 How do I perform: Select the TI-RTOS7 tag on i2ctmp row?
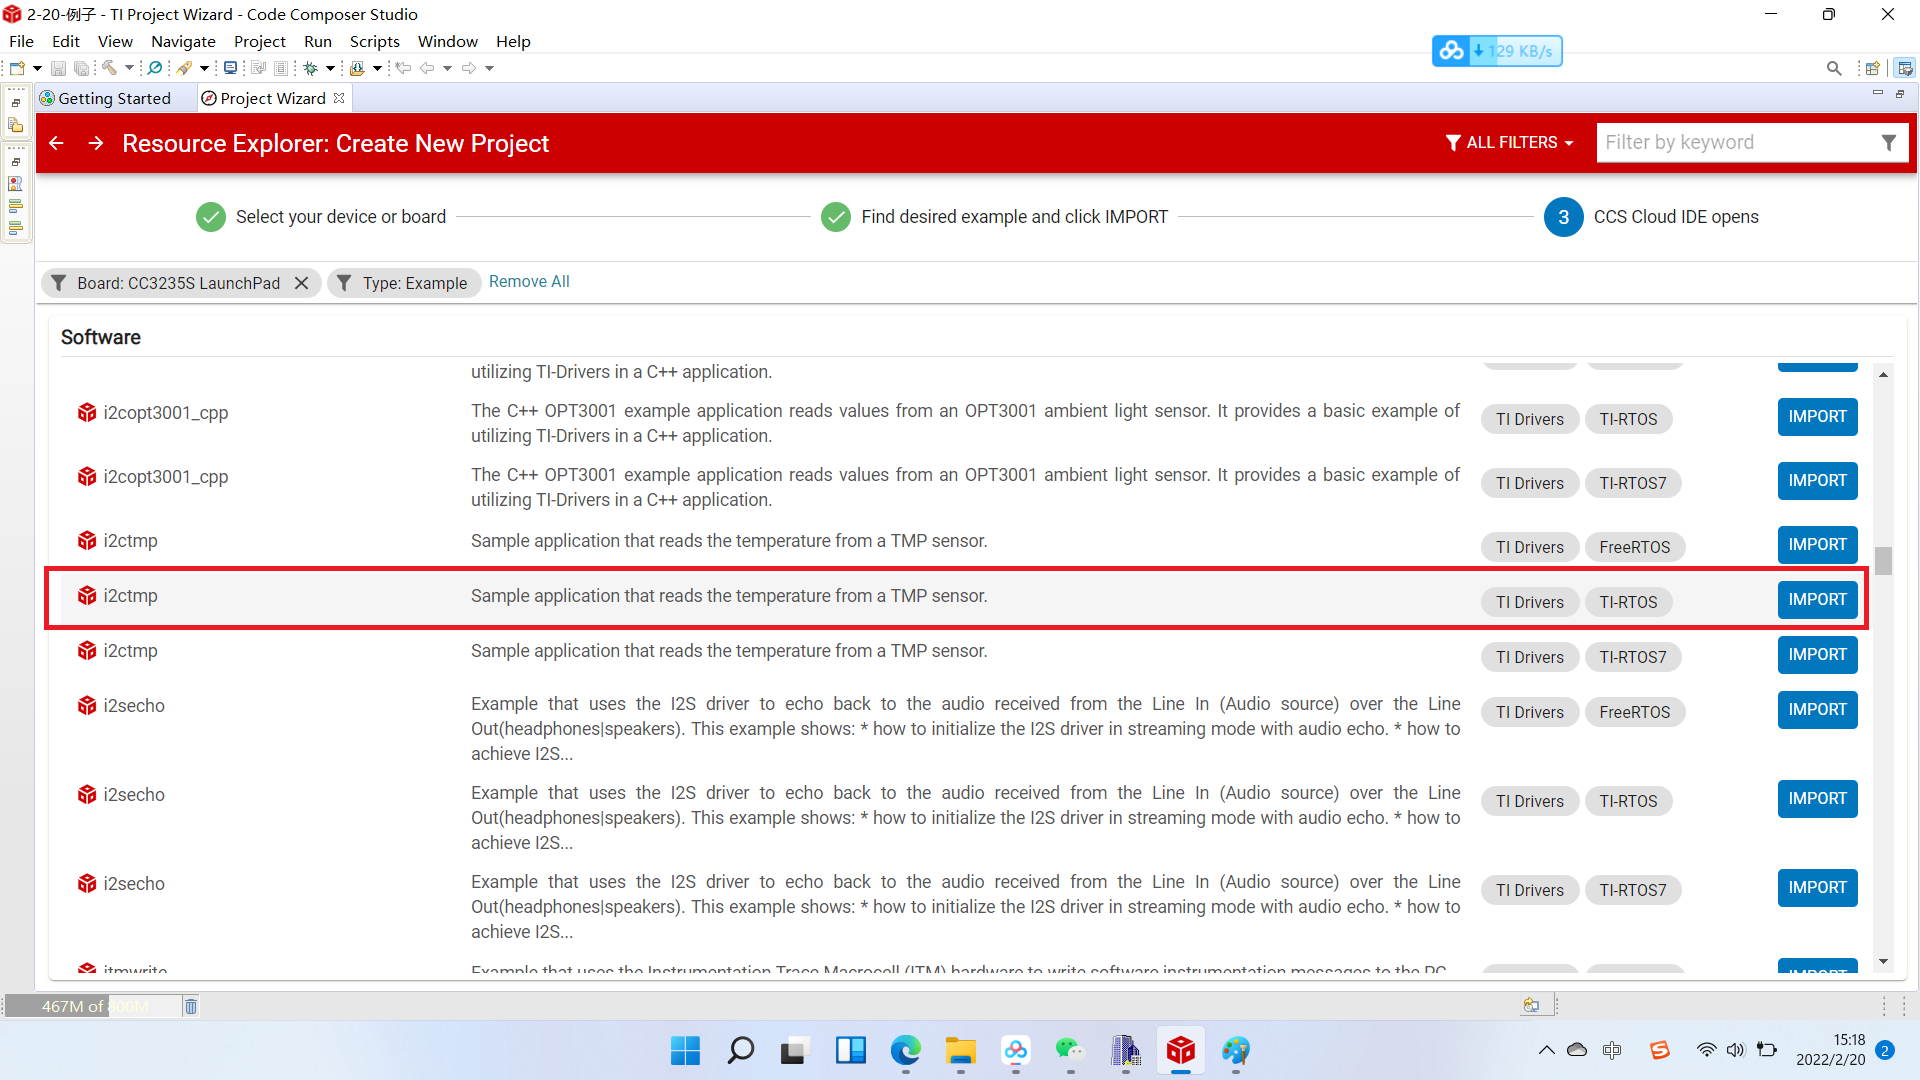pos(1632,657)
